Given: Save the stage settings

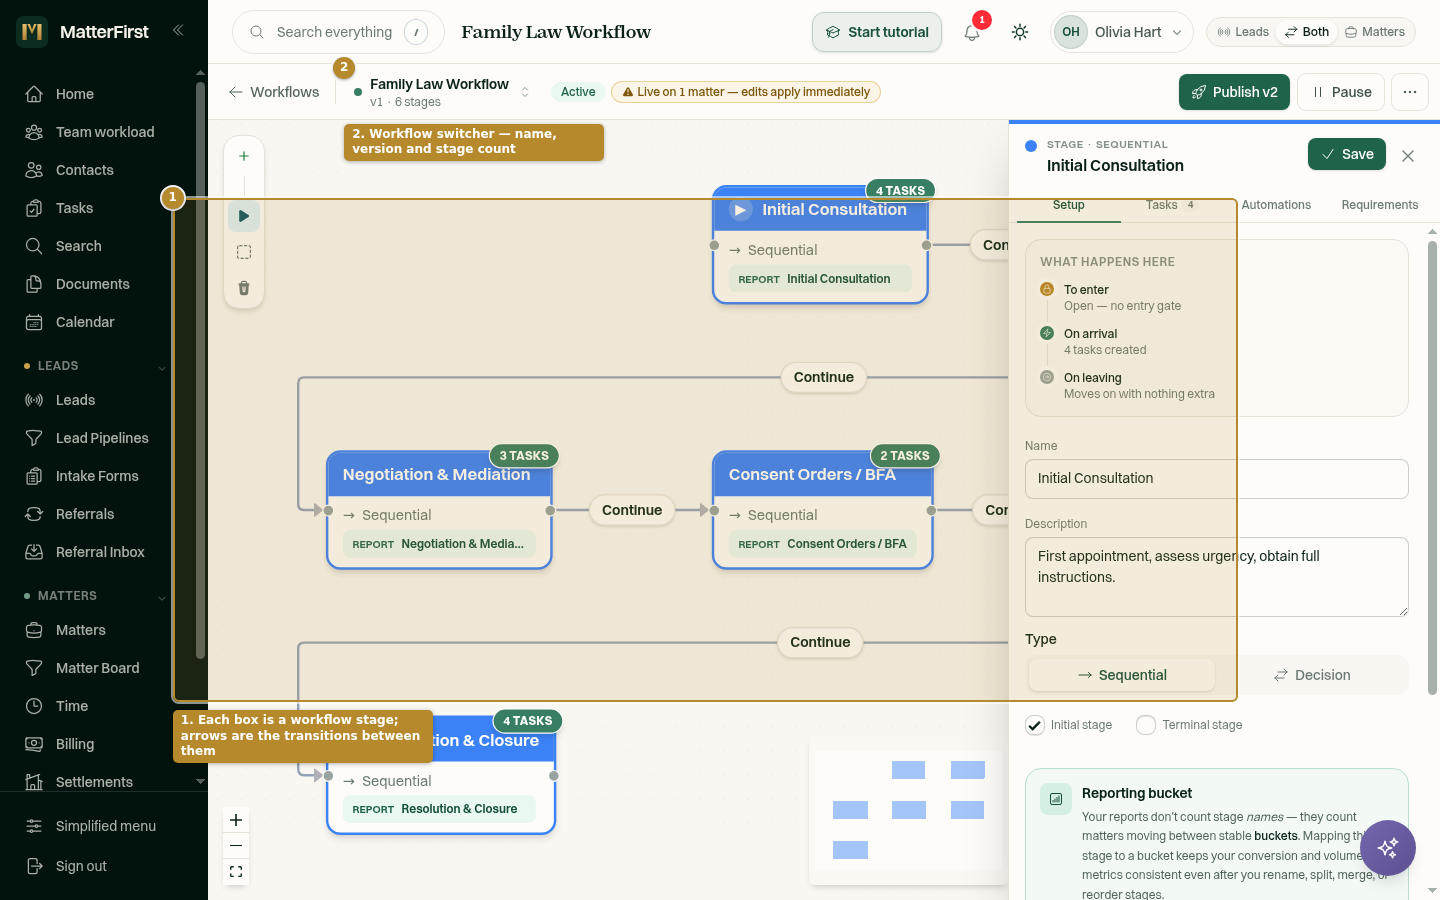Looking at the screenshot, I should point(1347,154).
